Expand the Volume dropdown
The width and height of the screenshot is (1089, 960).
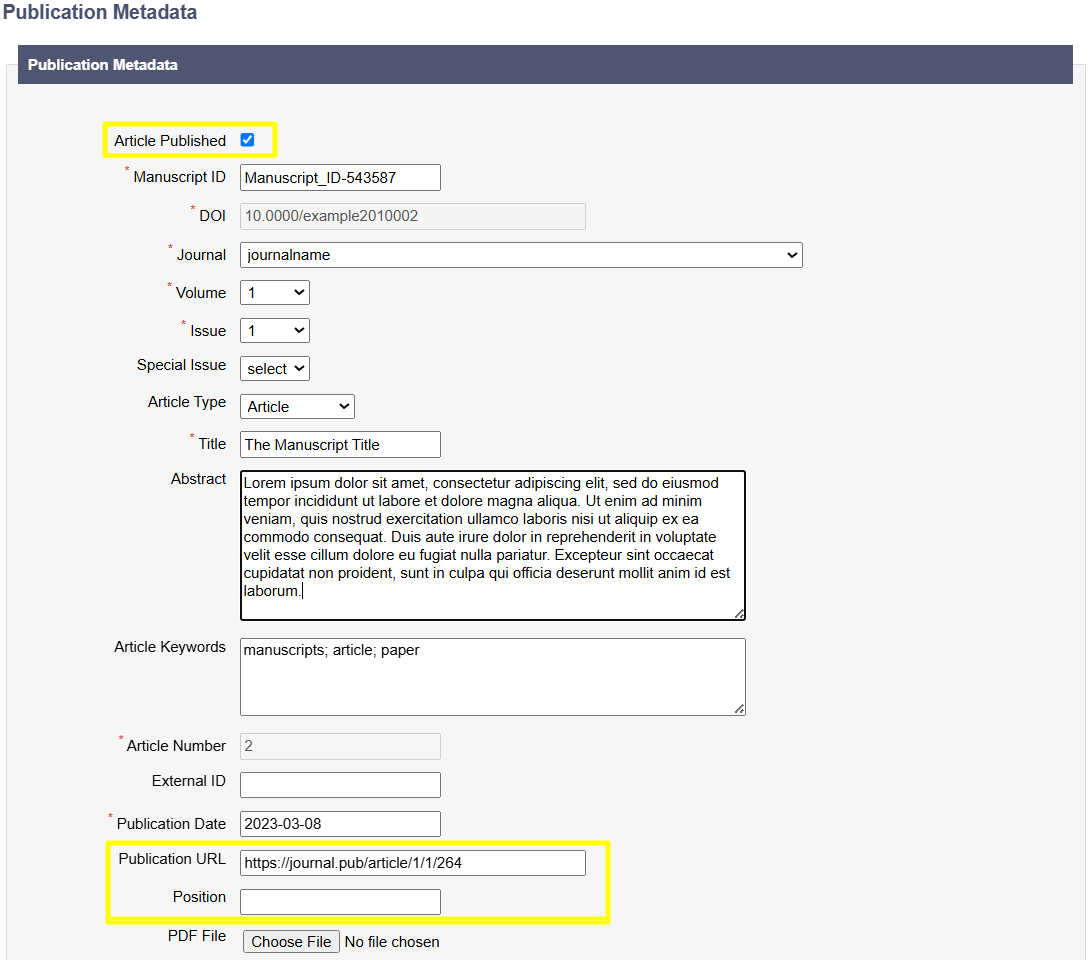click(275, 293)
